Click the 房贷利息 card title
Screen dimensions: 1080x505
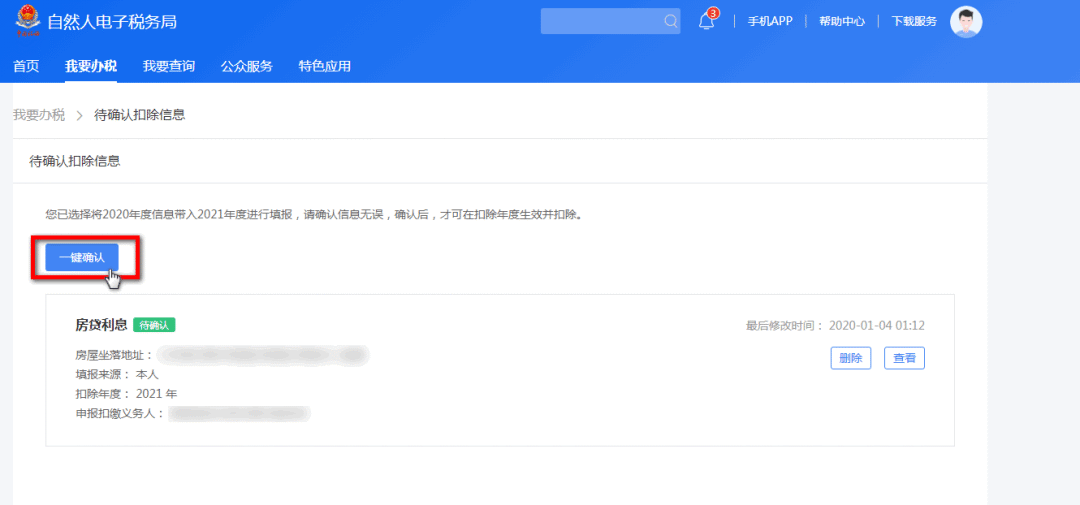pos(101,325)
